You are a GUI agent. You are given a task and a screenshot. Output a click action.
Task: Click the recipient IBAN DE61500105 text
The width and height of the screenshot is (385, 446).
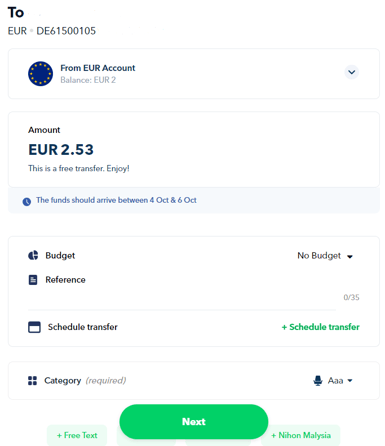tap(66, 31)
